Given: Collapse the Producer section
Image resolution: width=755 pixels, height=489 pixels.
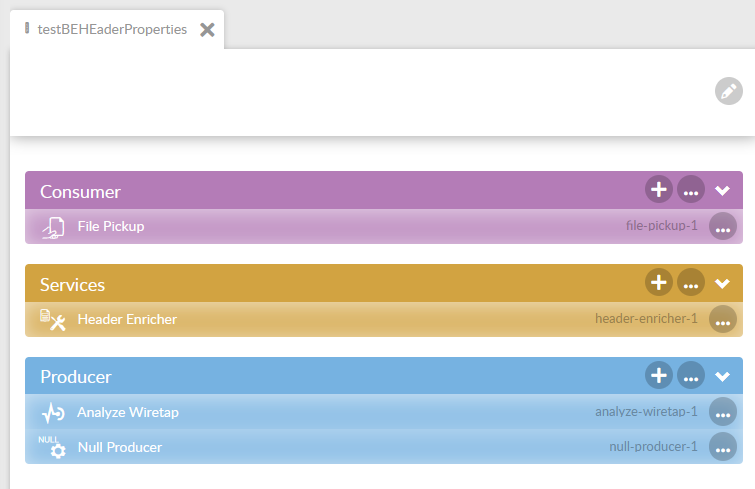Looking at the screenshot, I should (724, 376).
